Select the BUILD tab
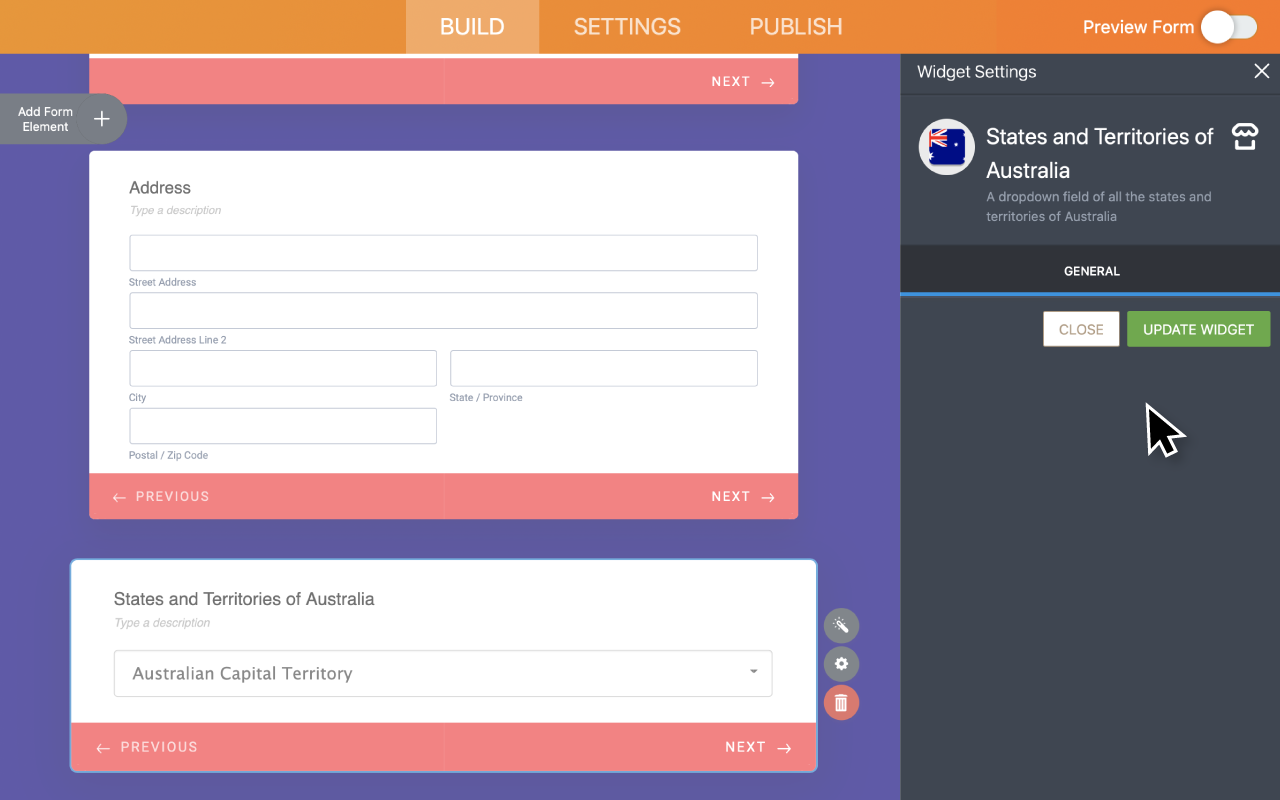This screenshot has width=1280, height=800. coord(472,27)
